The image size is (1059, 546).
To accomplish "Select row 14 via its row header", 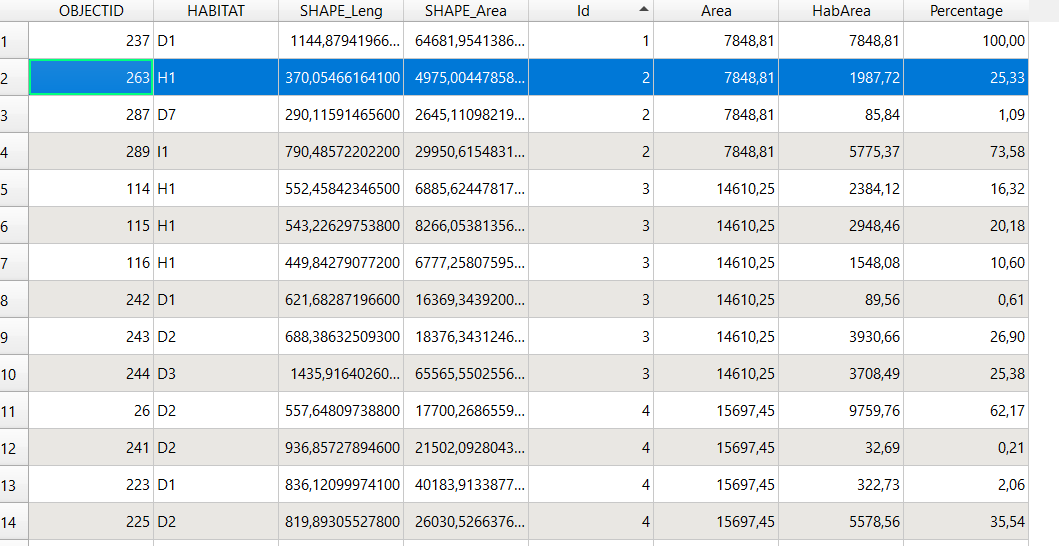I will (x=14, y=522).
